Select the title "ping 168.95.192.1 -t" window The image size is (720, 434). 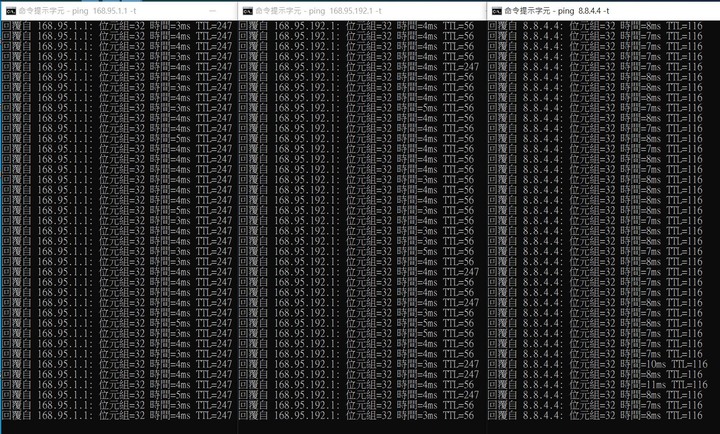pyautogui.click(x=319, y=11)
